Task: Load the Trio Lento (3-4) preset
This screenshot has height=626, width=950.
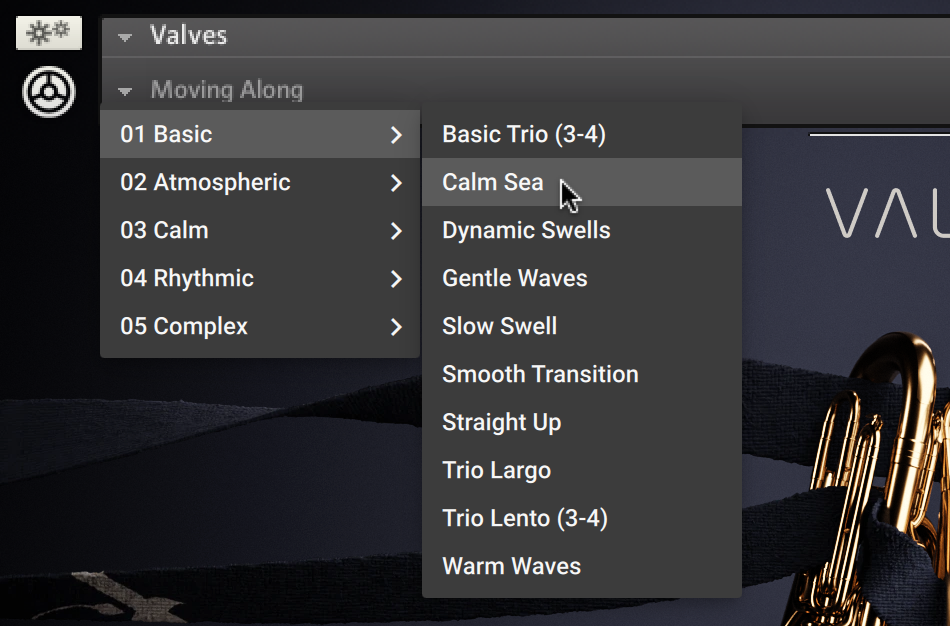Action: [x=525, y=518]
